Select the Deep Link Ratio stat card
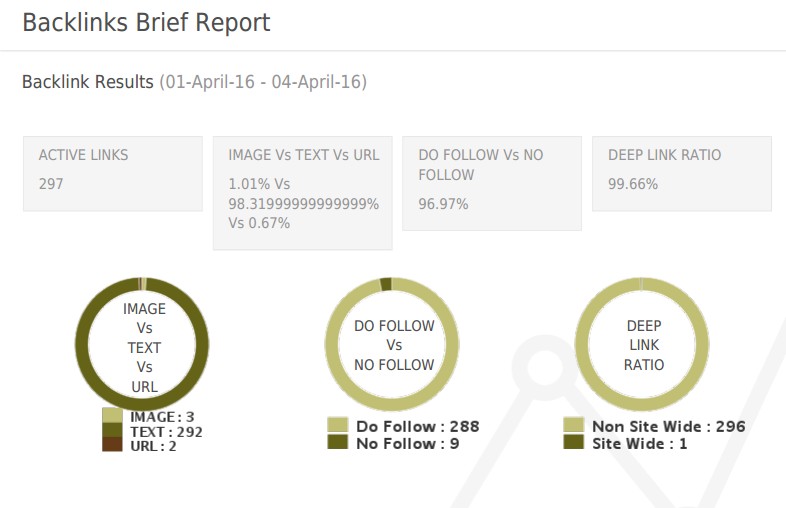 [x=682, y=174]
